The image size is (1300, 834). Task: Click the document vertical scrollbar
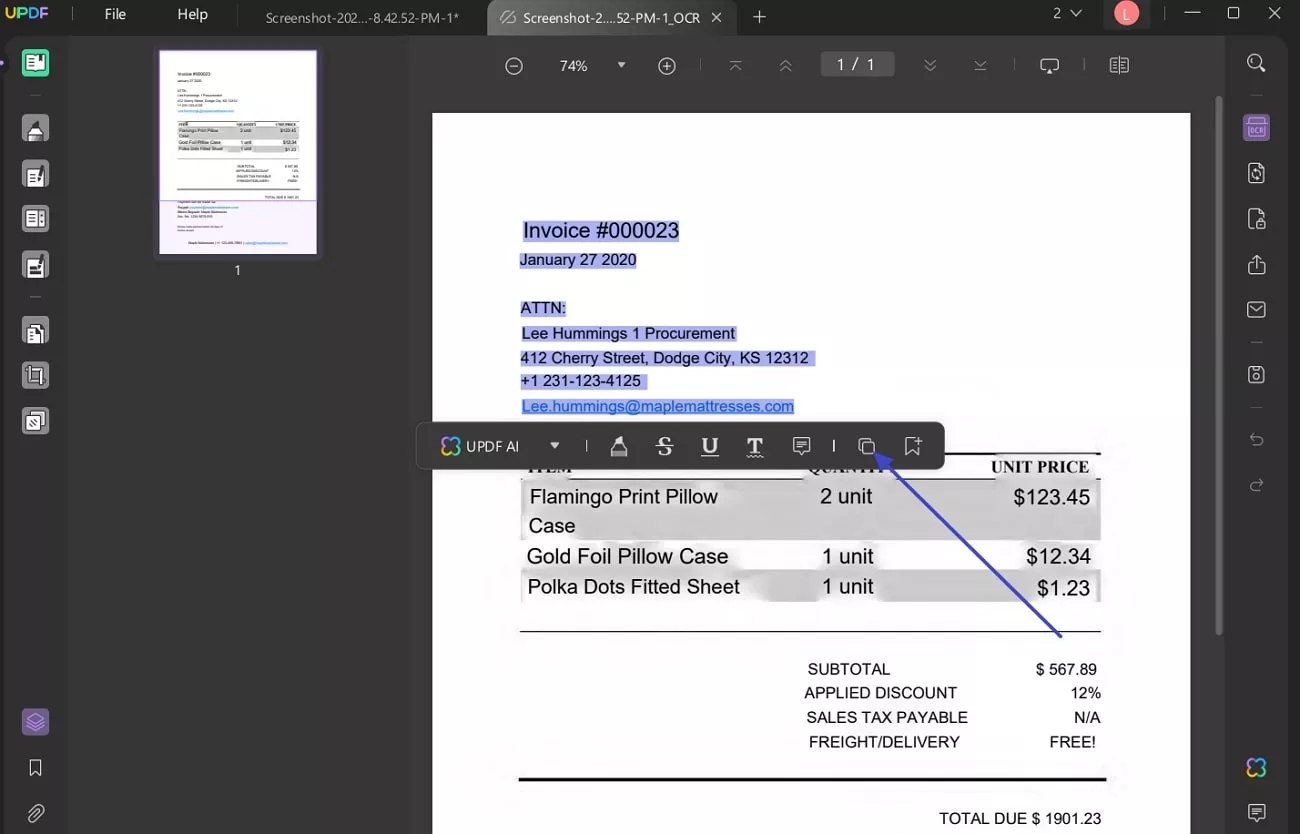coord(1218,365)
